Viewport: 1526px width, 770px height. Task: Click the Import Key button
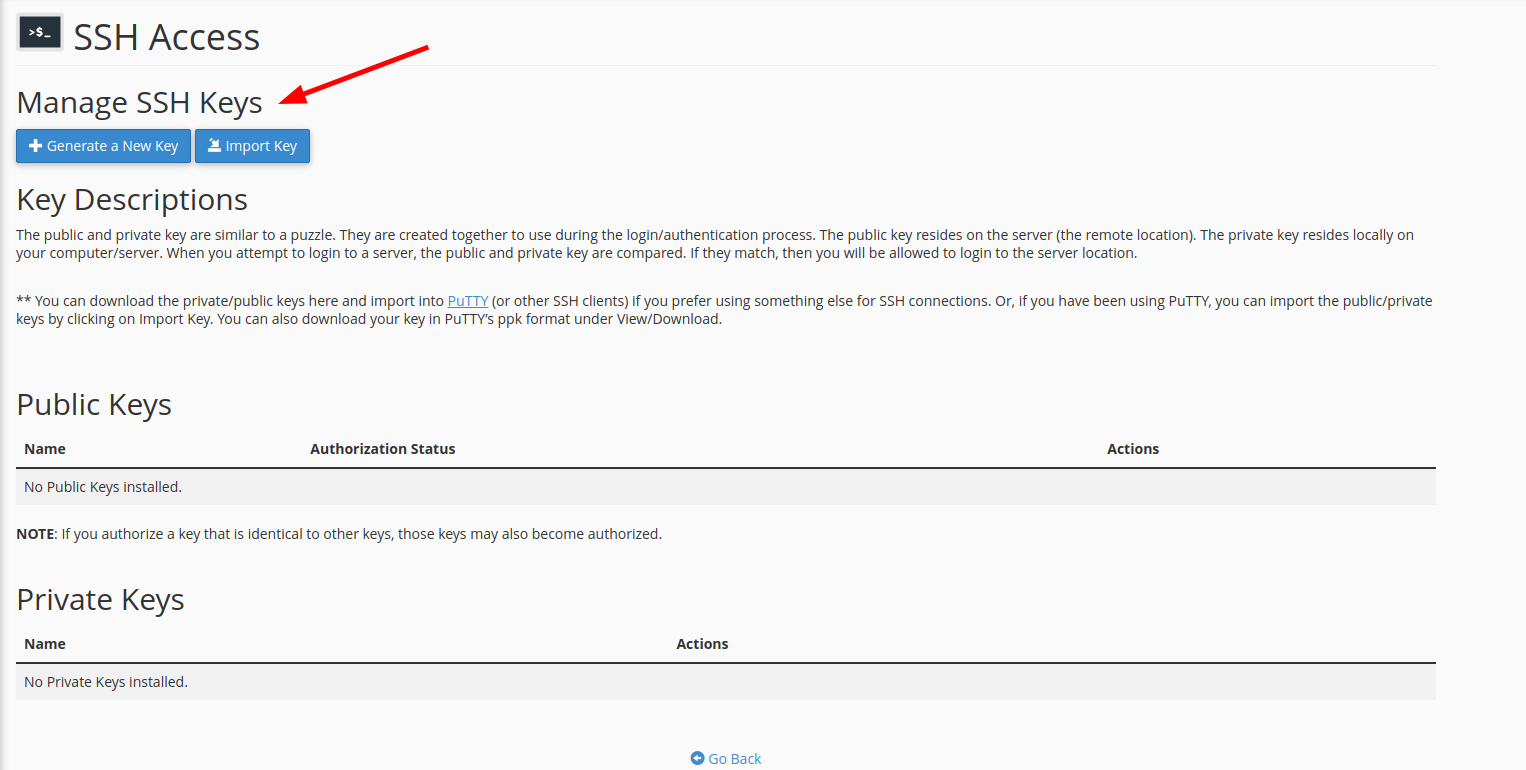click(252, 146)
